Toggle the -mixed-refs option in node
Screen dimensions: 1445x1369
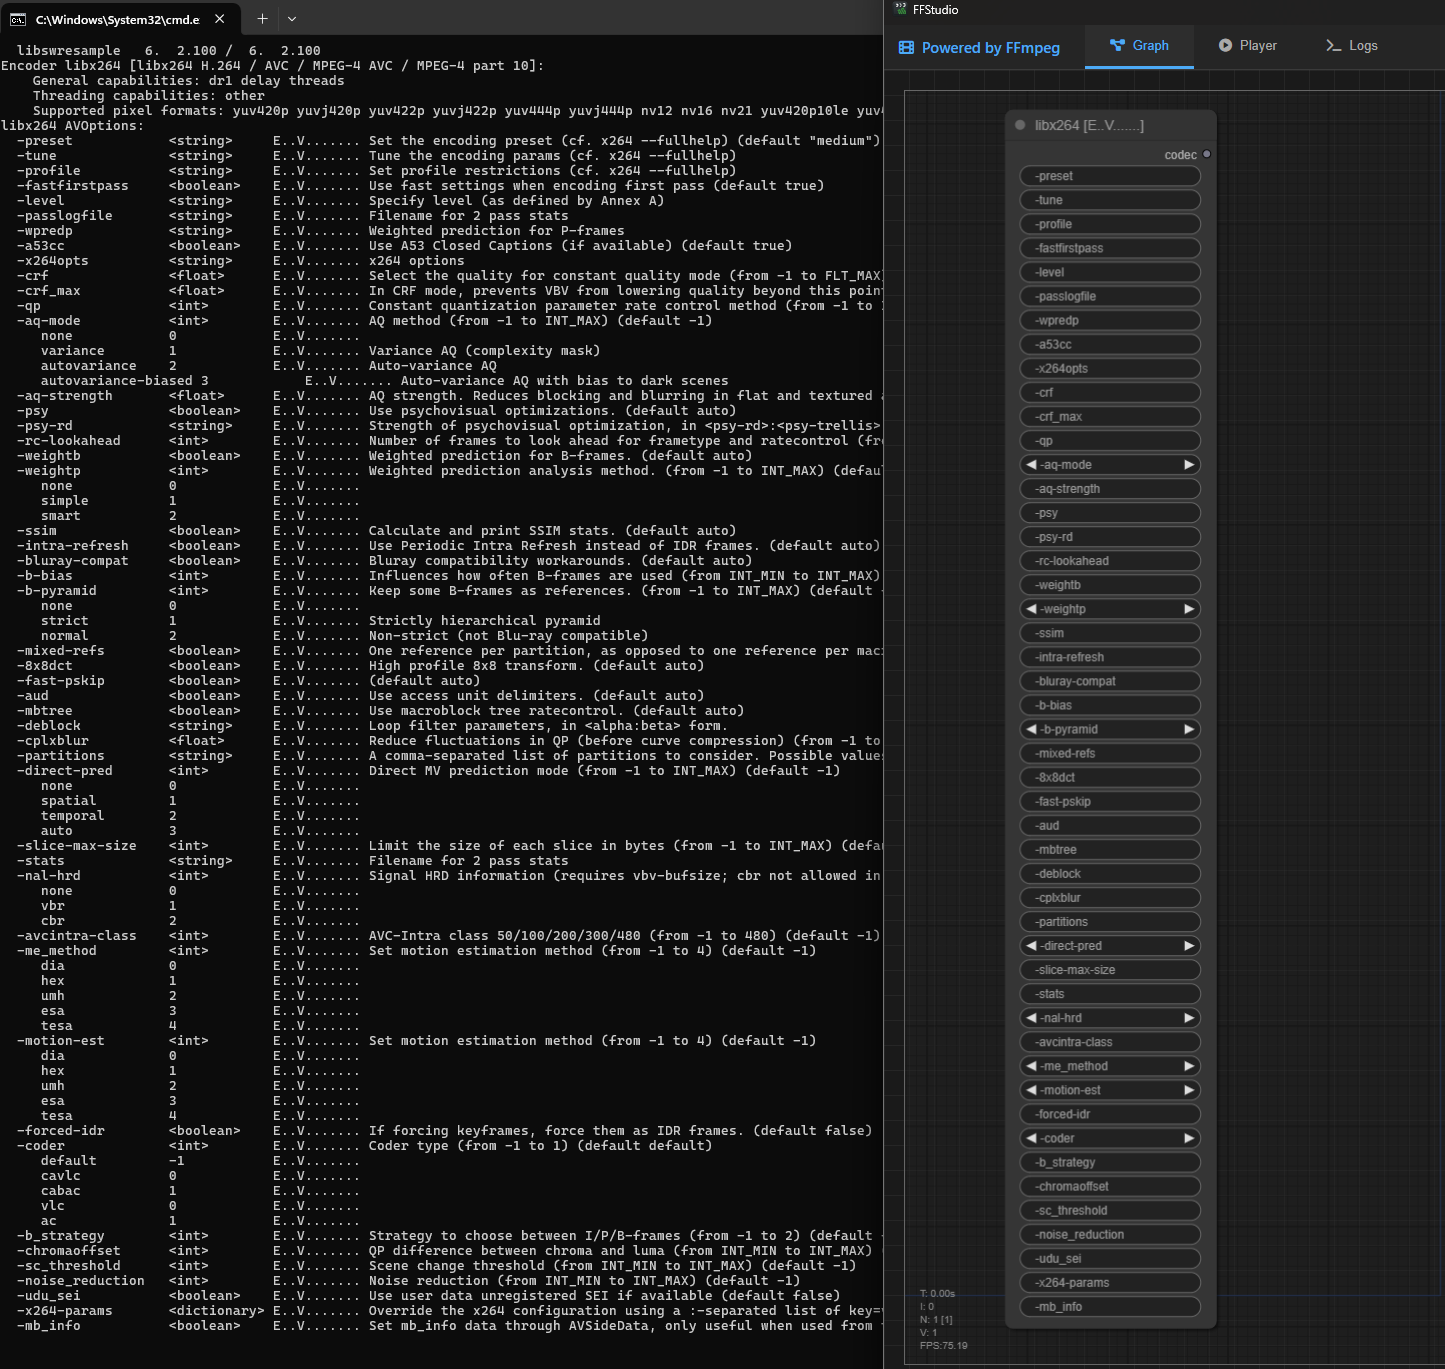point(1110,753)
